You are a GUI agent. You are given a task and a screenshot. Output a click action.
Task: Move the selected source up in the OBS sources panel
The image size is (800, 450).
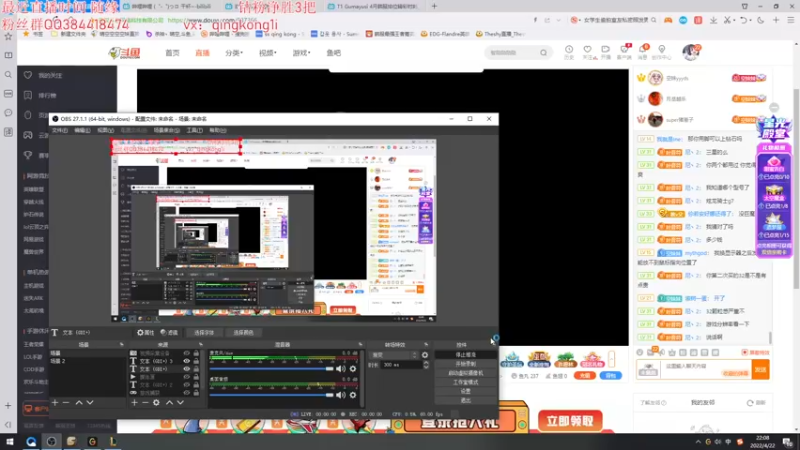tap(169, 403)
